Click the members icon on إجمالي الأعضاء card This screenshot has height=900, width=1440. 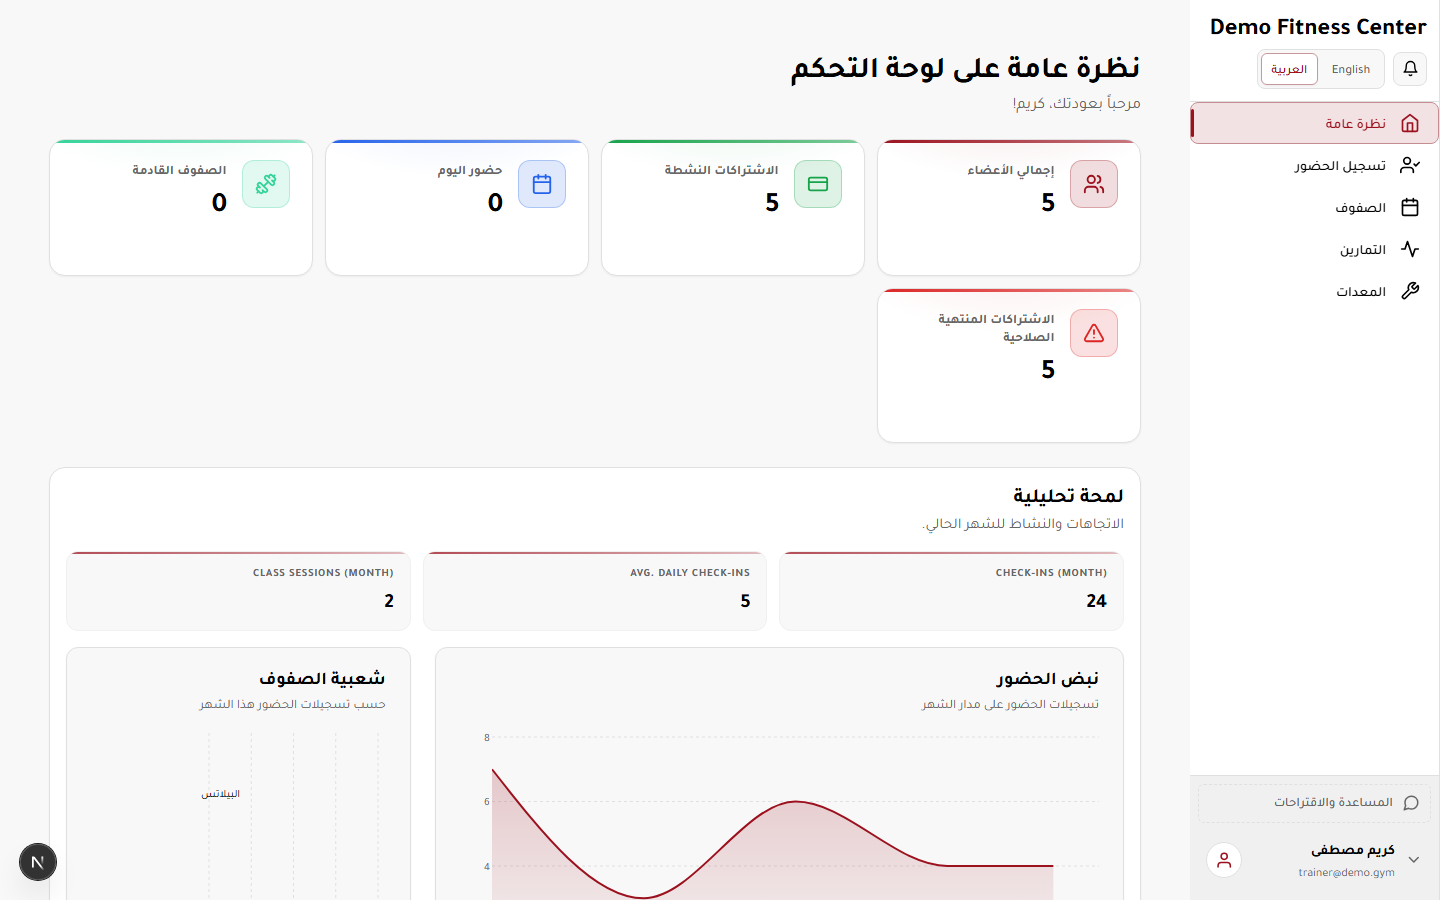[x=1094, y=184]
